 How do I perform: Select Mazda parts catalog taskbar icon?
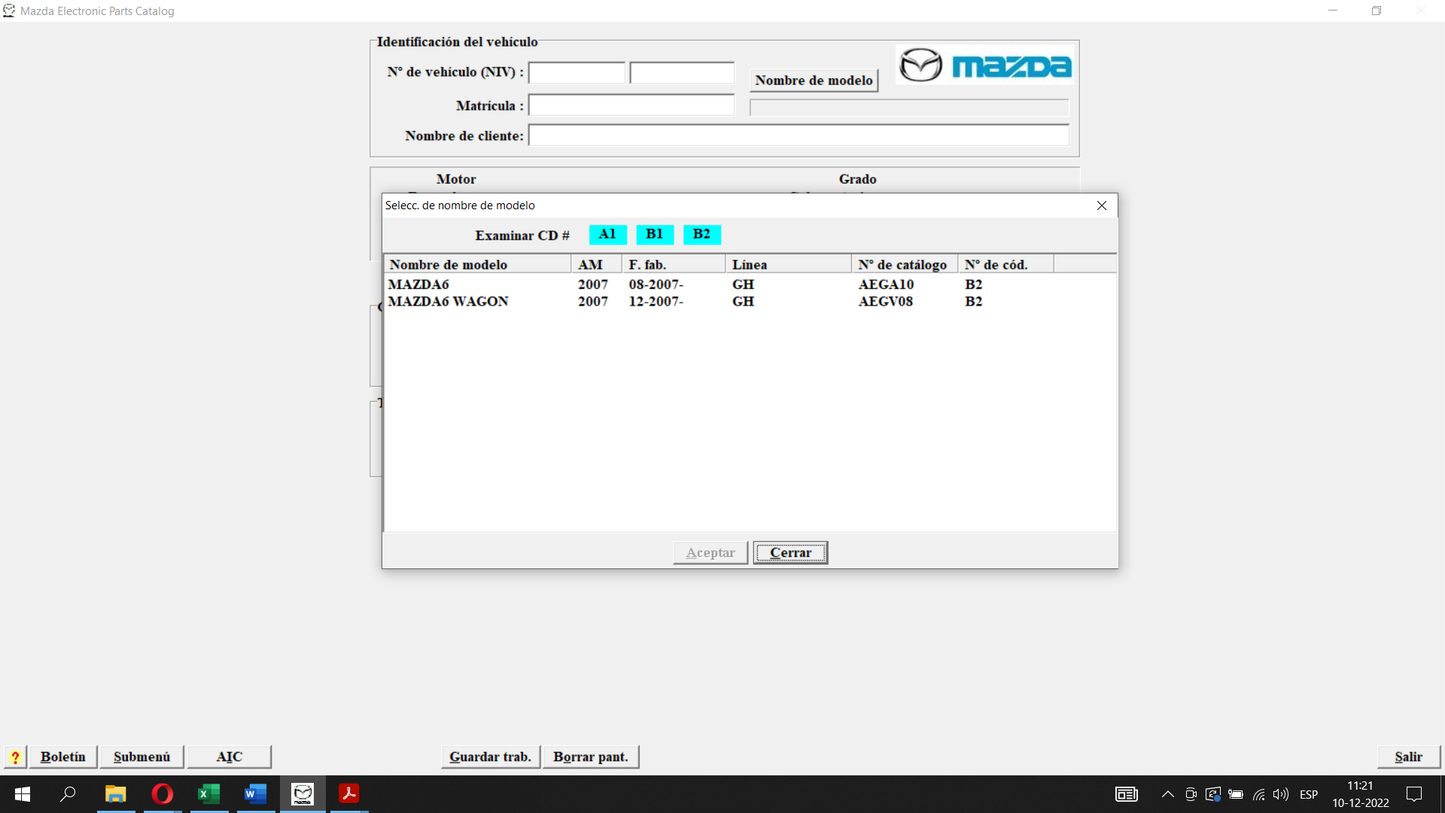[302, 794]
